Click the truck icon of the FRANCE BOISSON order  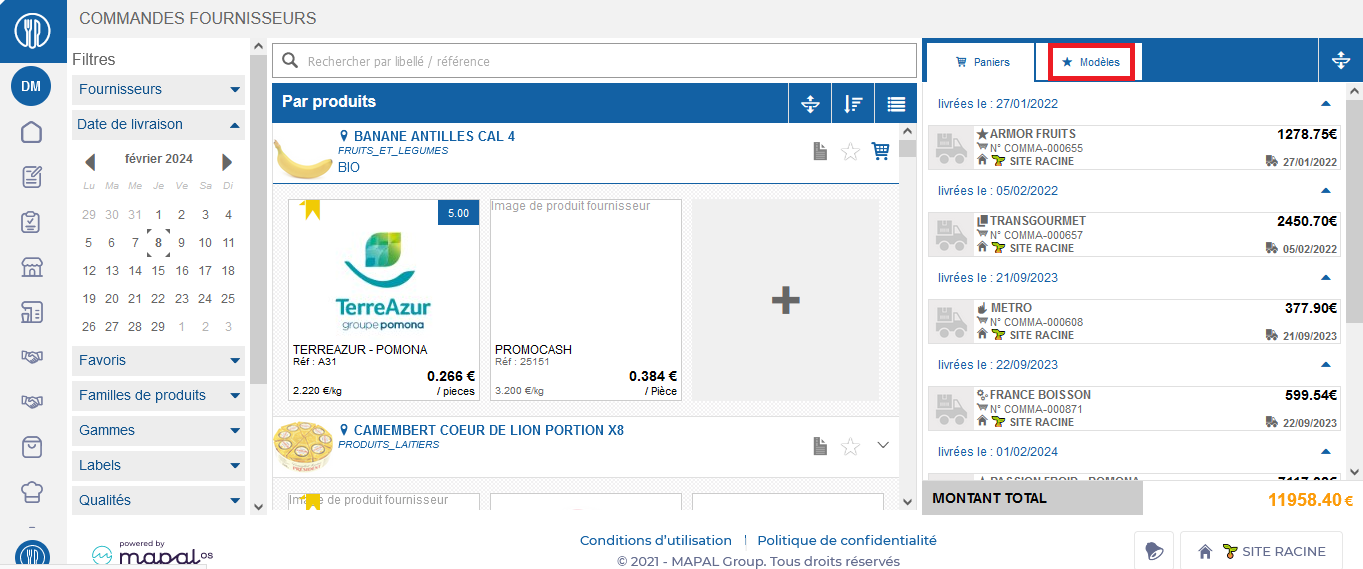point(950,409)
